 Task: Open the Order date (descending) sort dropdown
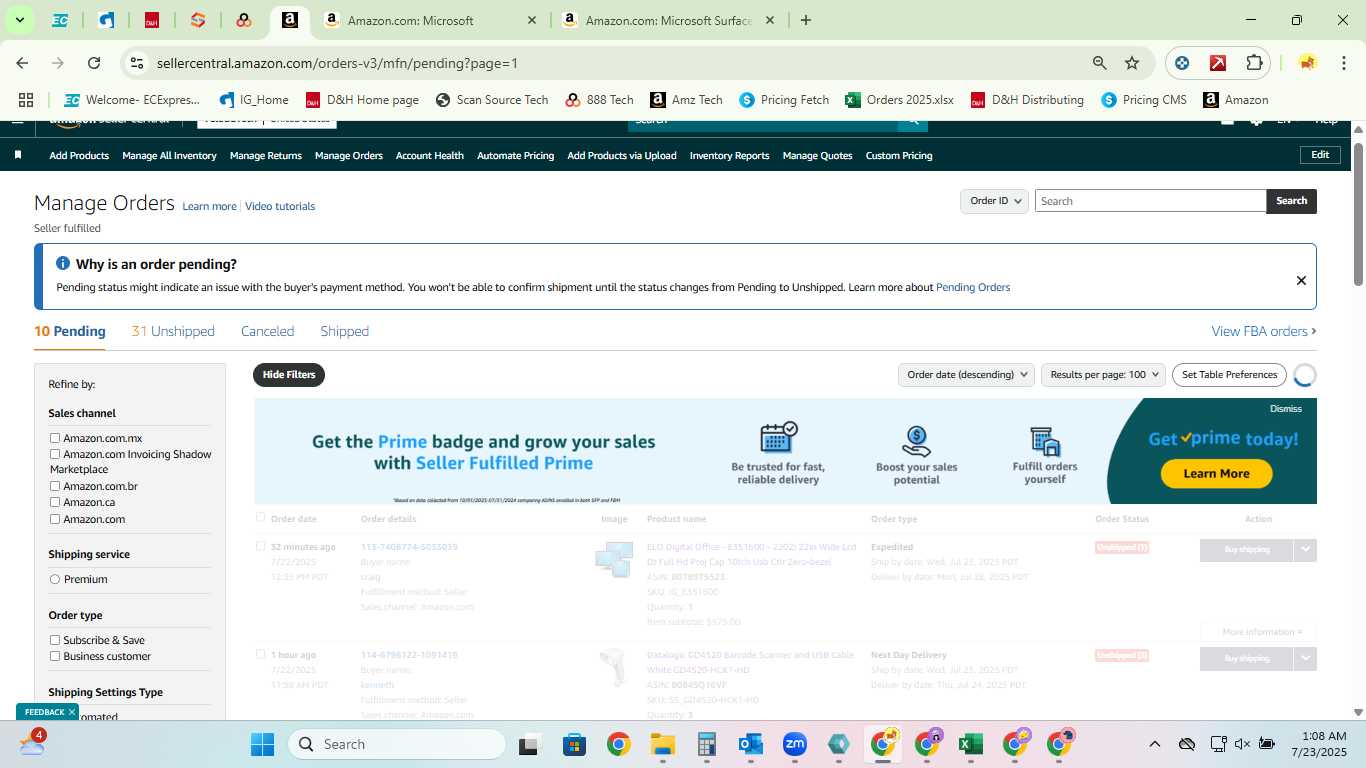click(x=967, y=375)
